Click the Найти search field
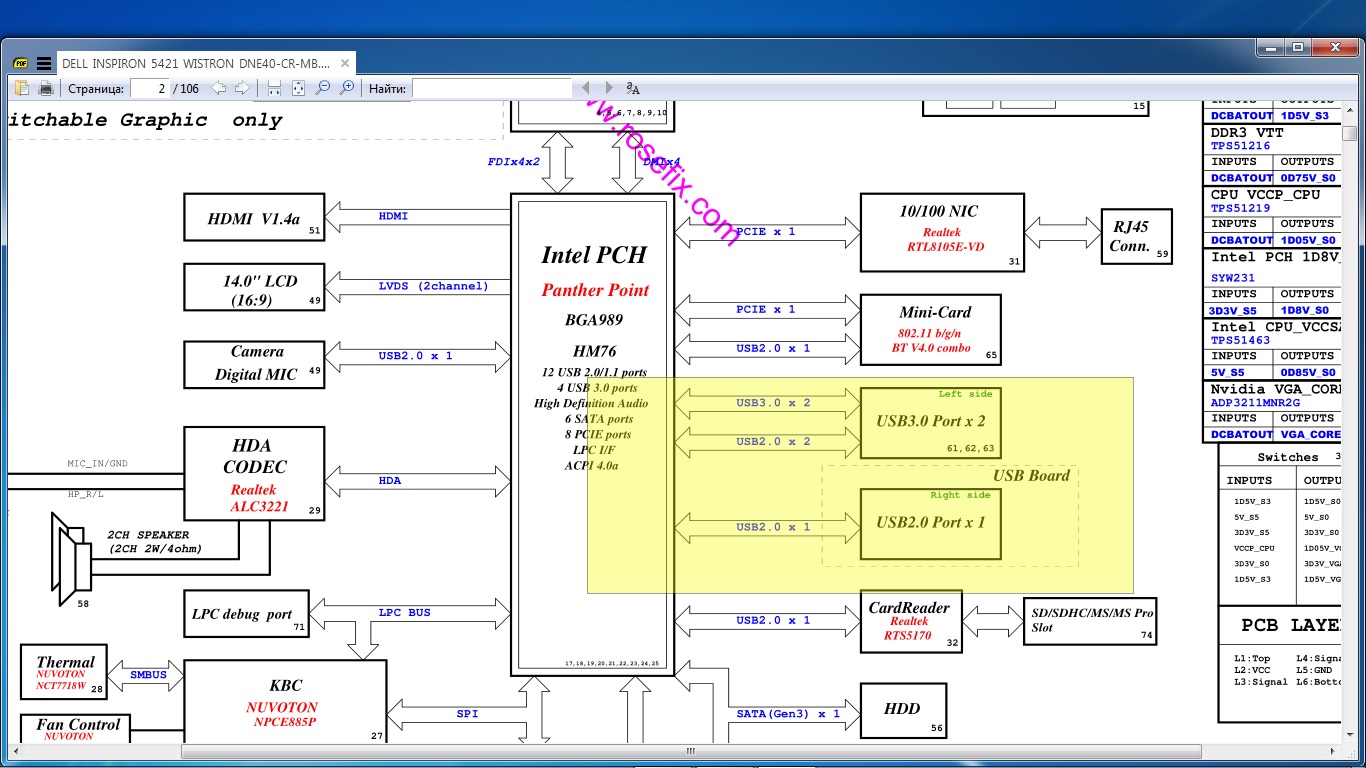This screenshot has height=768, width=1366. 490,88
